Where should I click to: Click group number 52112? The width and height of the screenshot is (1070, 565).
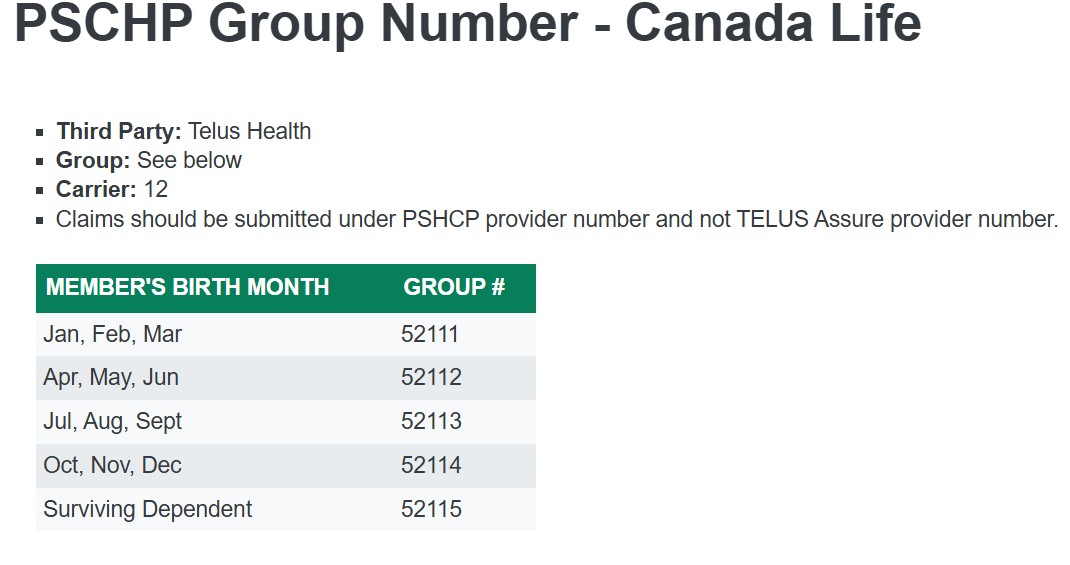pyautogui.click(x=431, y=378)
